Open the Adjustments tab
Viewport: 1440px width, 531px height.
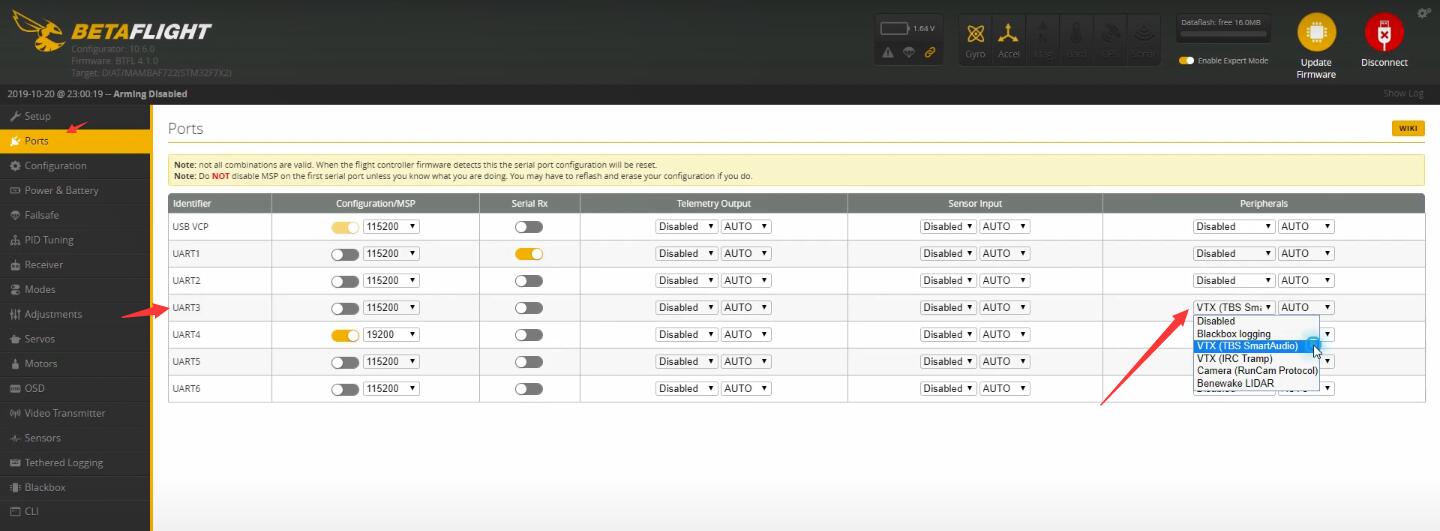tap(76, 314)
